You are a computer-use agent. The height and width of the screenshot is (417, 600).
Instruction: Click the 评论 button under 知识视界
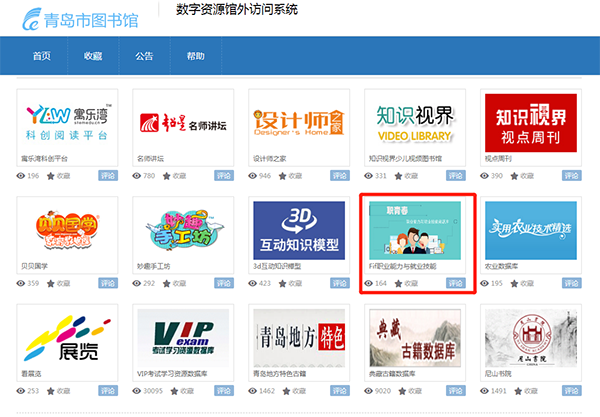pyautogui.click(x=456, y=176)
